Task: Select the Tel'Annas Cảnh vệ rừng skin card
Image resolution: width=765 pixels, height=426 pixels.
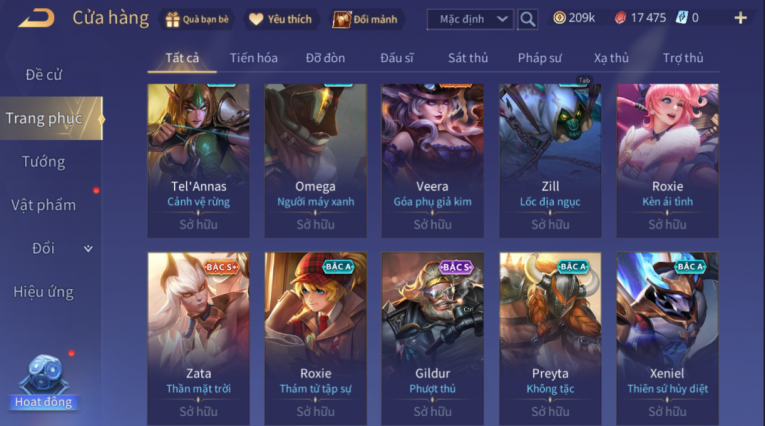Action: 199,161
